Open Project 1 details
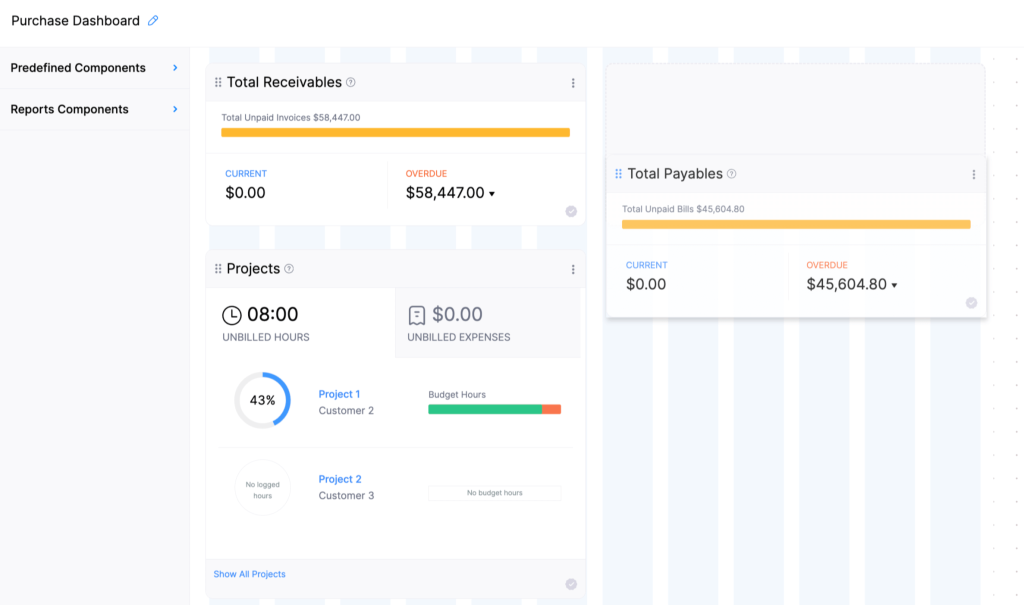This screenshot has width=1024, height=605. click(x=340, y=394)
